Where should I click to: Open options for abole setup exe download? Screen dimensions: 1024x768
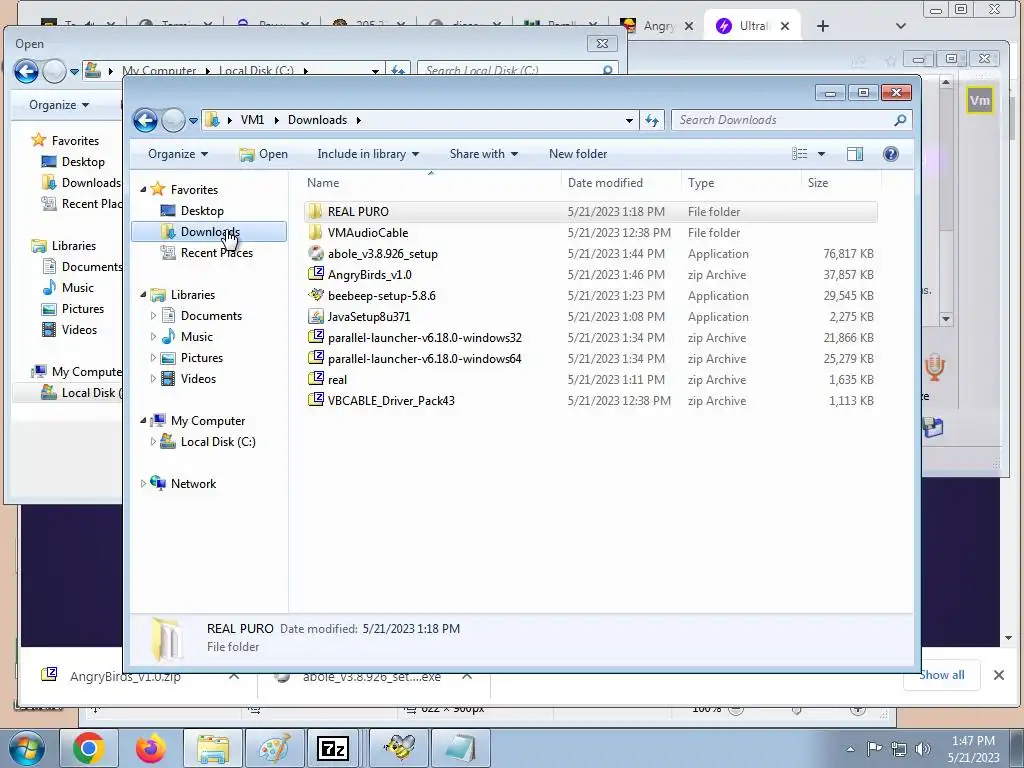pyautogui.click(x=467, y=677)
